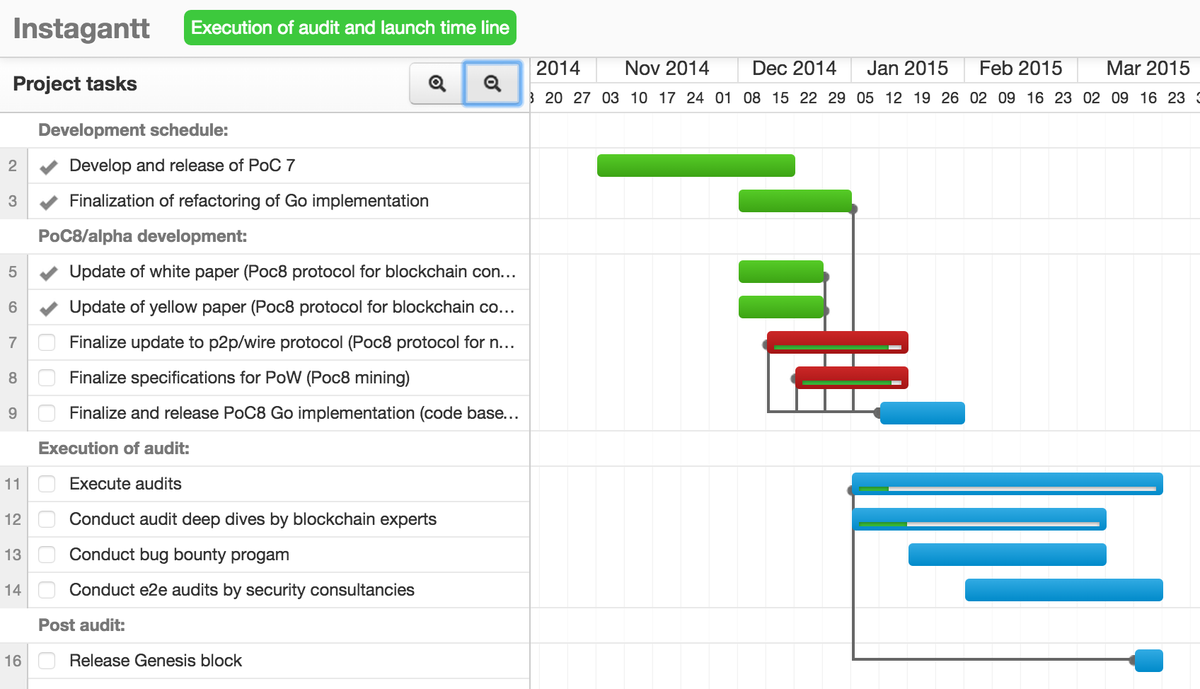1200x689 pixels.
Task: Click the project title green button
Action: 350,28
